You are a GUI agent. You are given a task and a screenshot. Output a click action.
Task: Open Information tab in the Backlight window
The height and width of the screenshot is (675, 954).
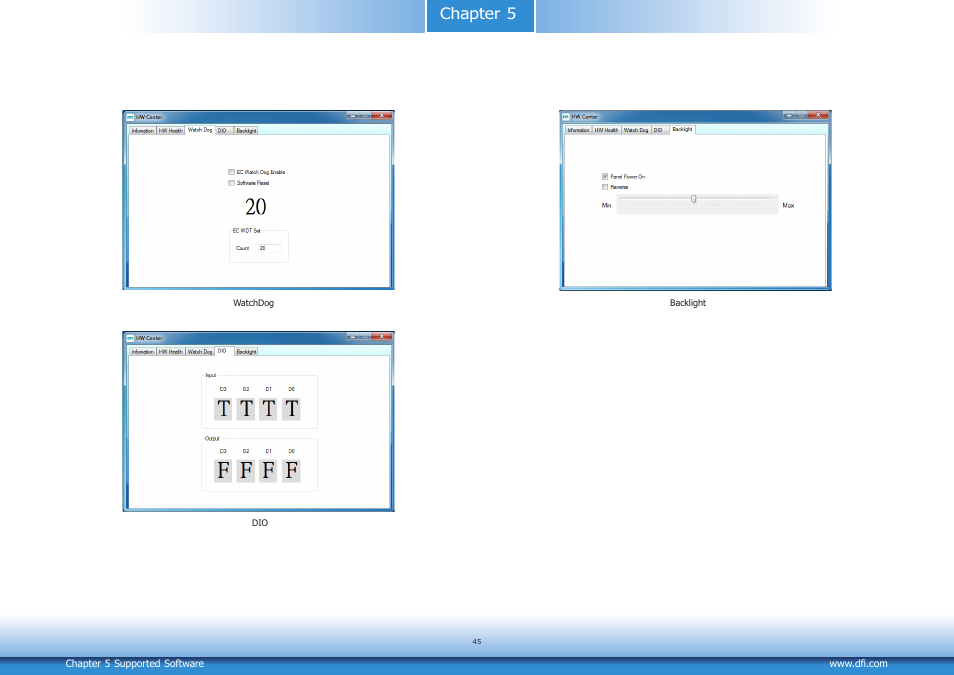578,130
